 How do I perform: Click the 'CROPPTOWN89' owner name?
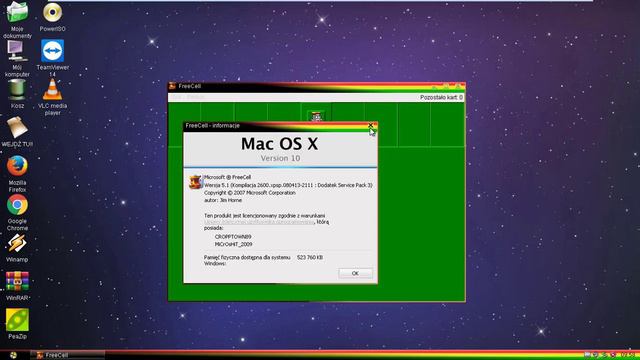(x=233, y=237)
